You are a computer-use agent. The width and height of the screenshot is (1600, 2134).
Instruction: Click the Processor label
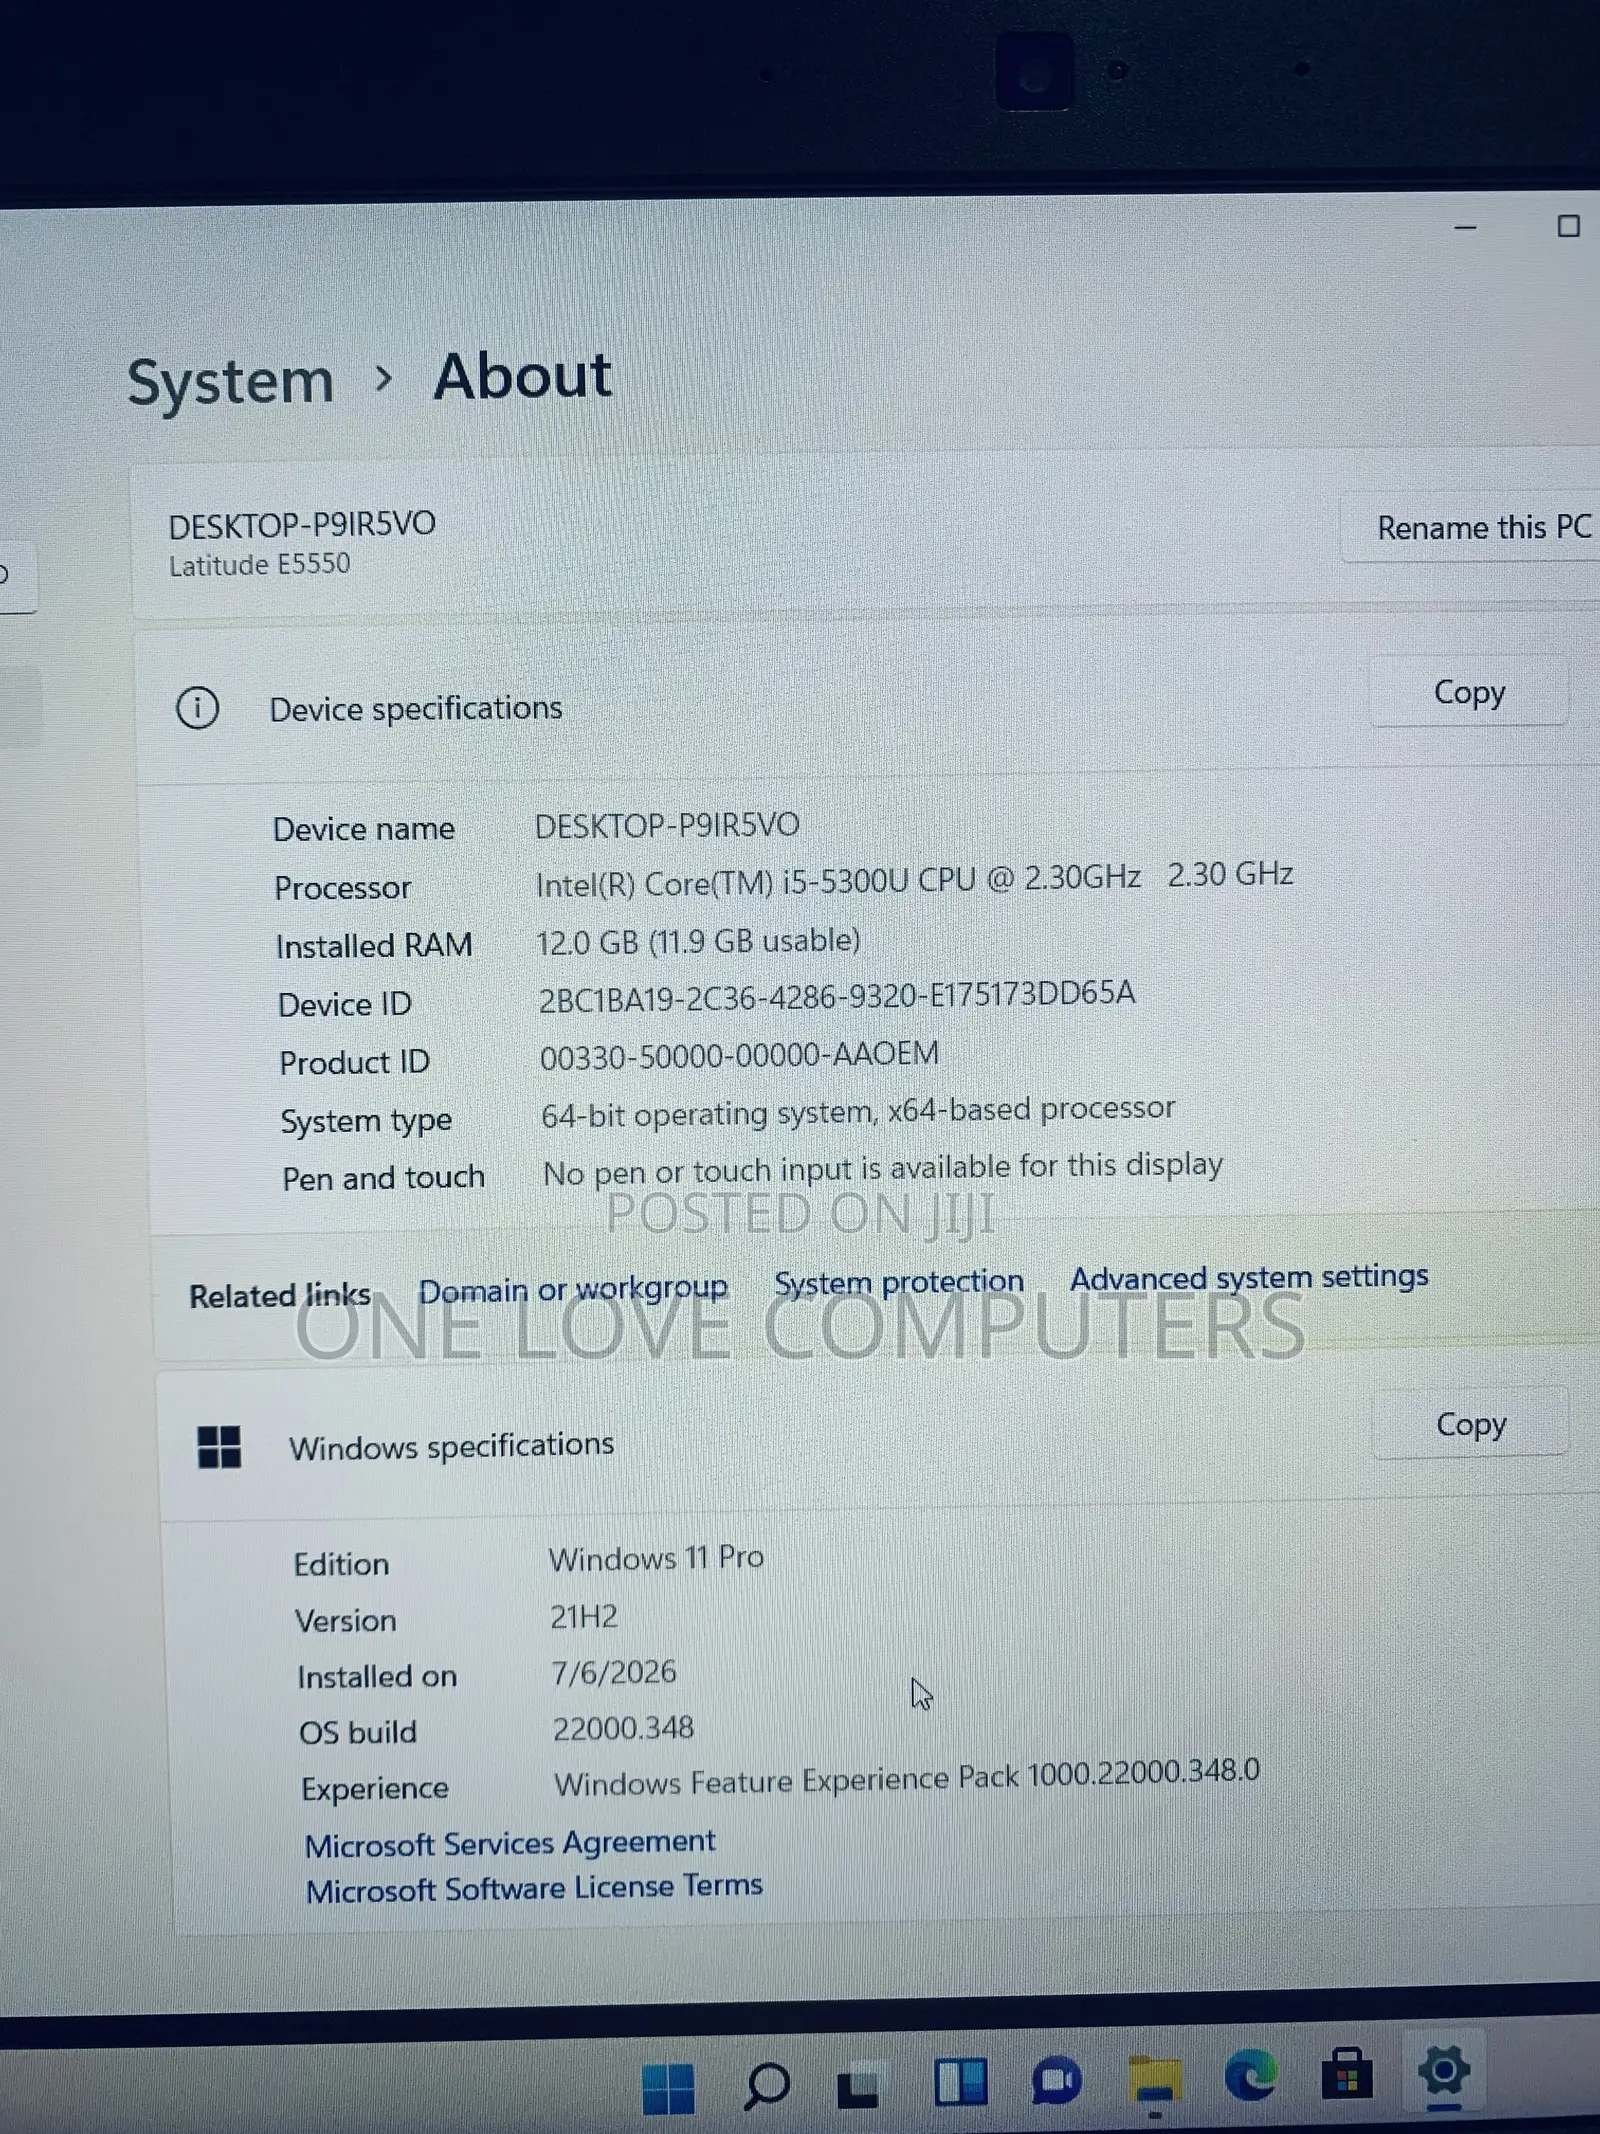tap(342, 887)
